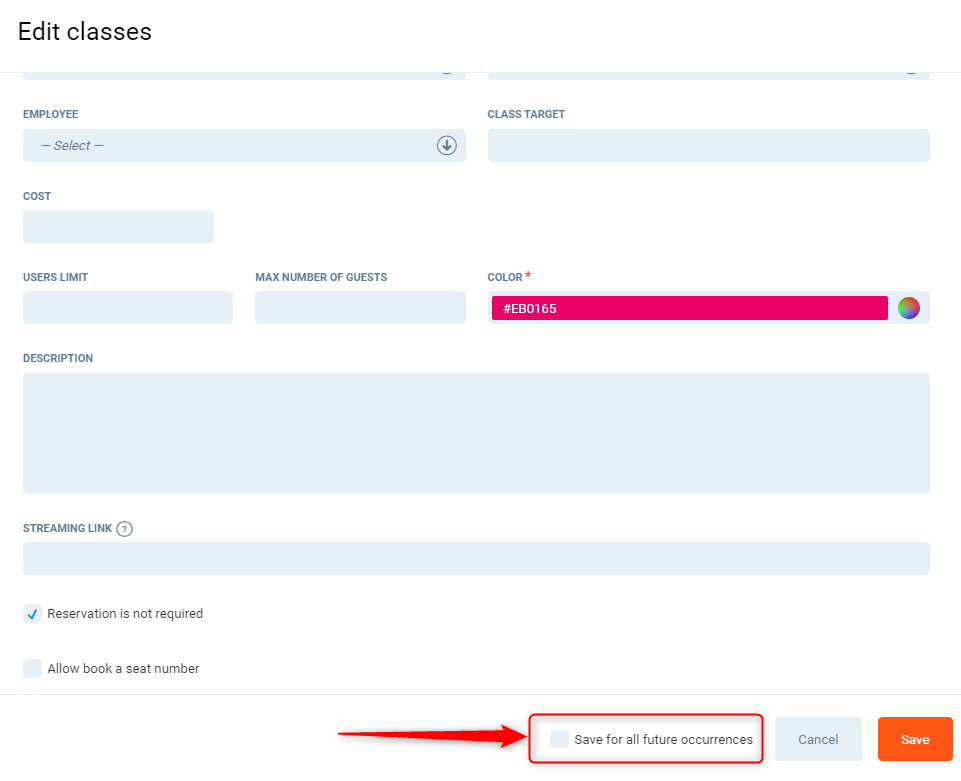Screen dimensions: 961x781
Task: Click the Edit classes dialog title
Action: click(85, 32)
